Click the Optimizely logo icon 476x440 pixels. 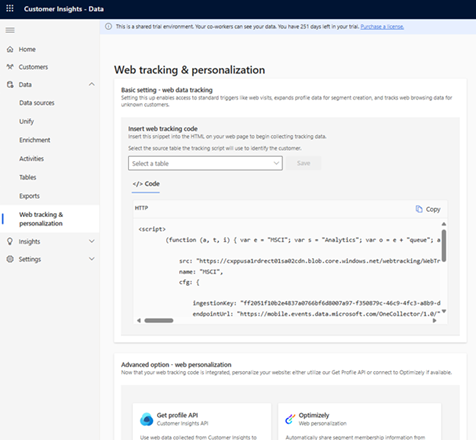point(290,419)
